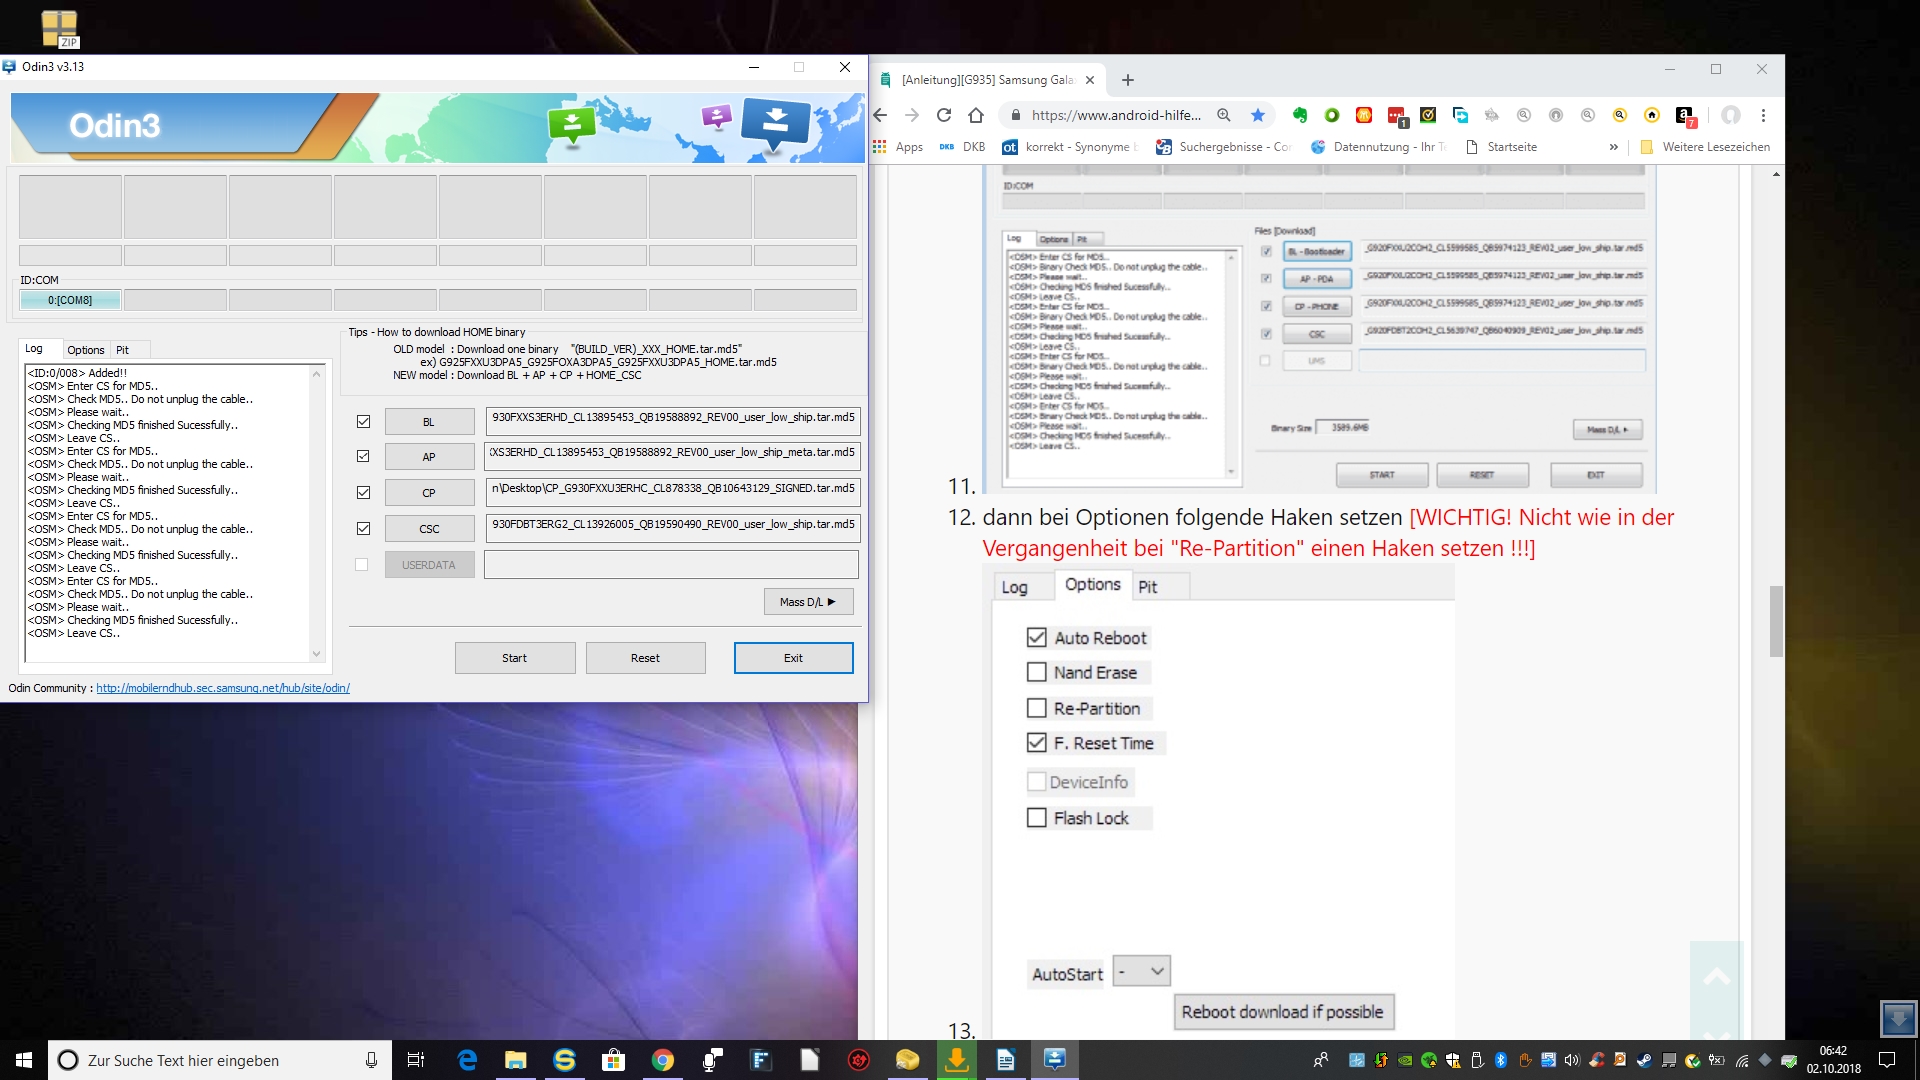Click the green circle extension icon in Chrome

[1331, 115]
